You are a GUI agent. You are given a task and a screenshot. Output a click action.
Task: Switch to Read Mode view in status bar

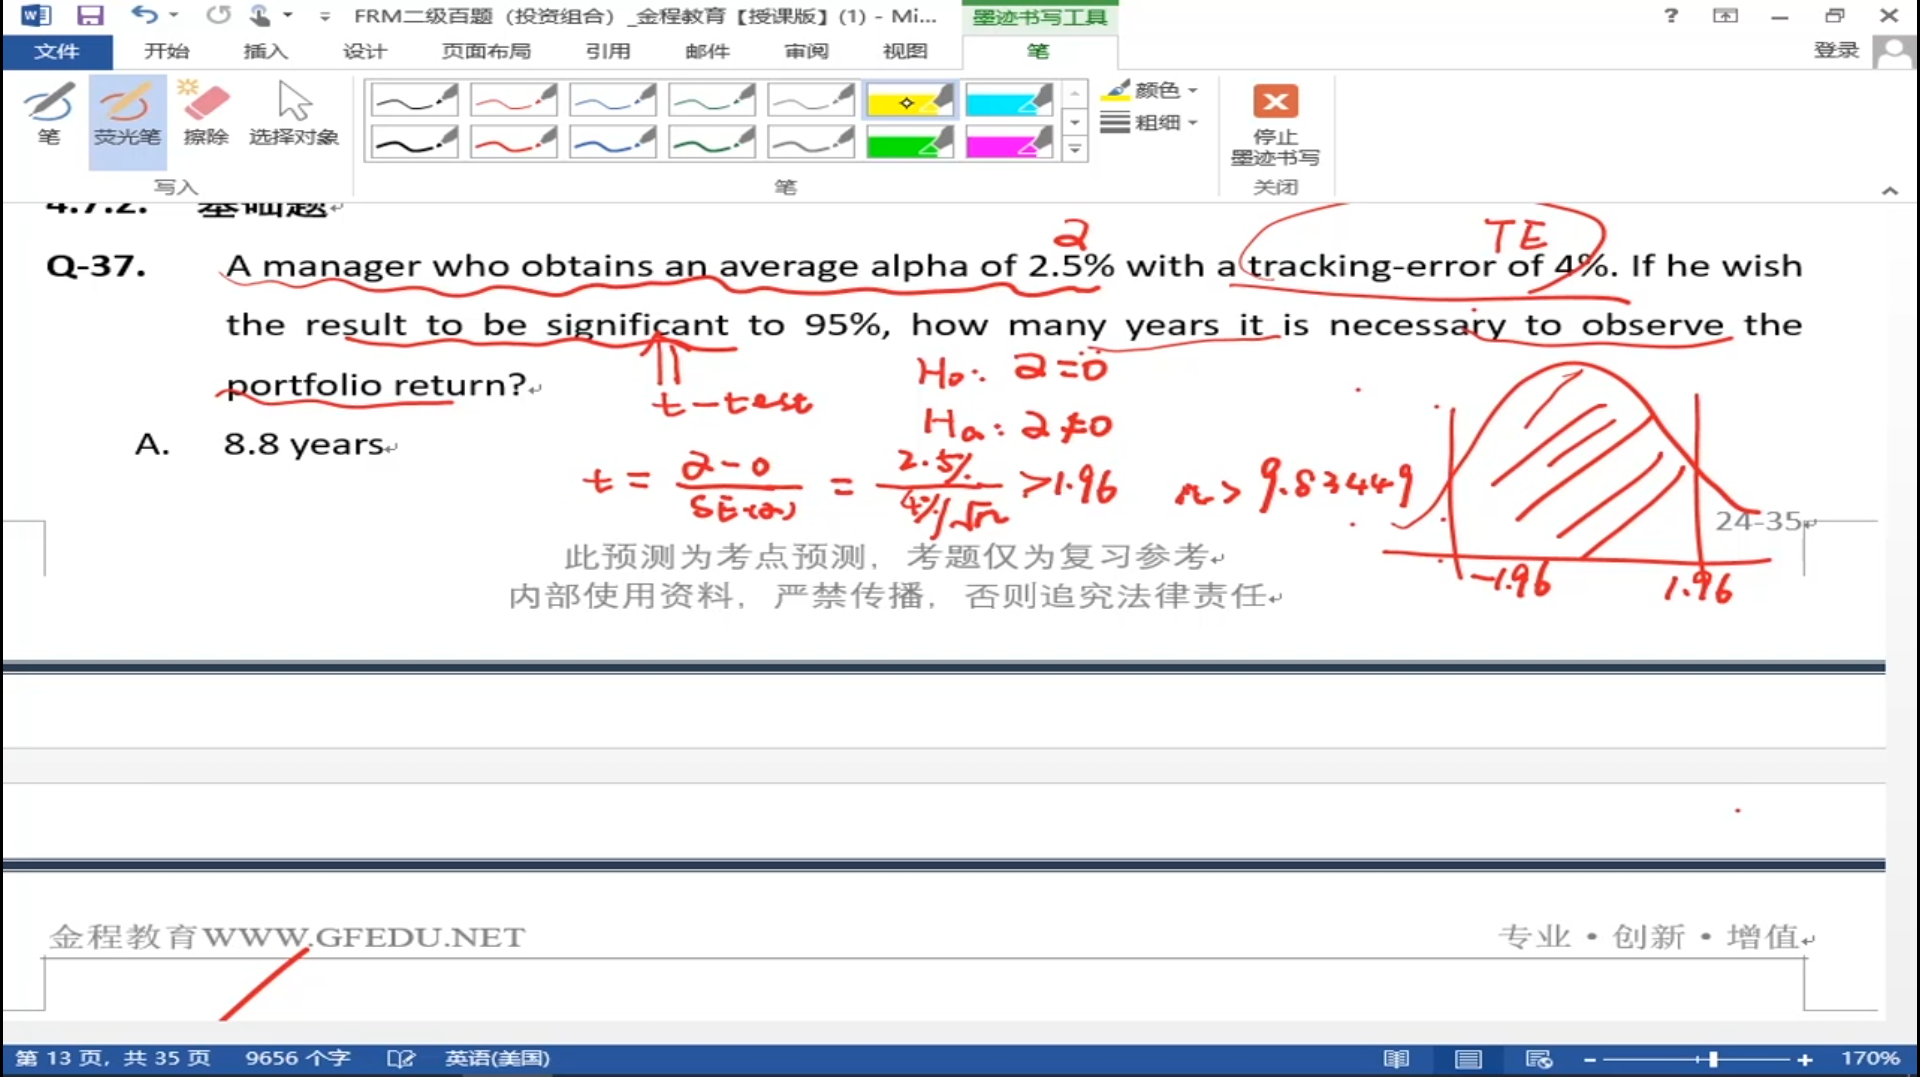click(x=1396, y=1058)
